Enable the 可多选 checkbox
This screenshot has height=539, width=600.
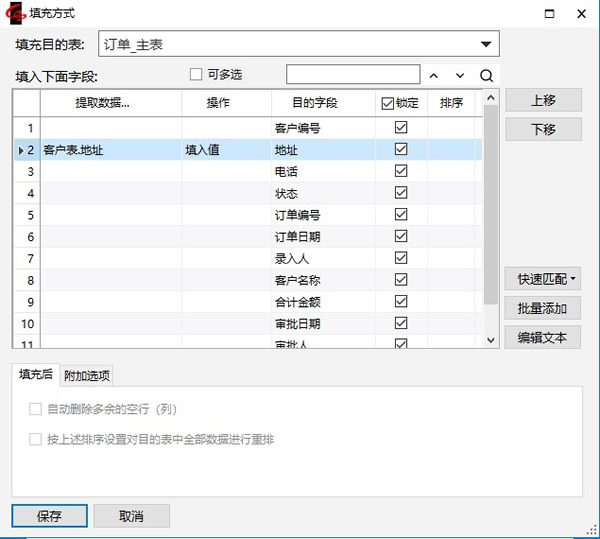pos(196,74)
